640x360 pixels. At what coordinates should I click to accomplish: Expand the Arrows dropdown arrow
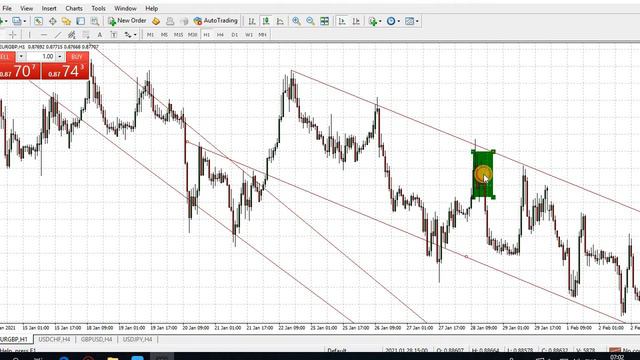(135, 35)
